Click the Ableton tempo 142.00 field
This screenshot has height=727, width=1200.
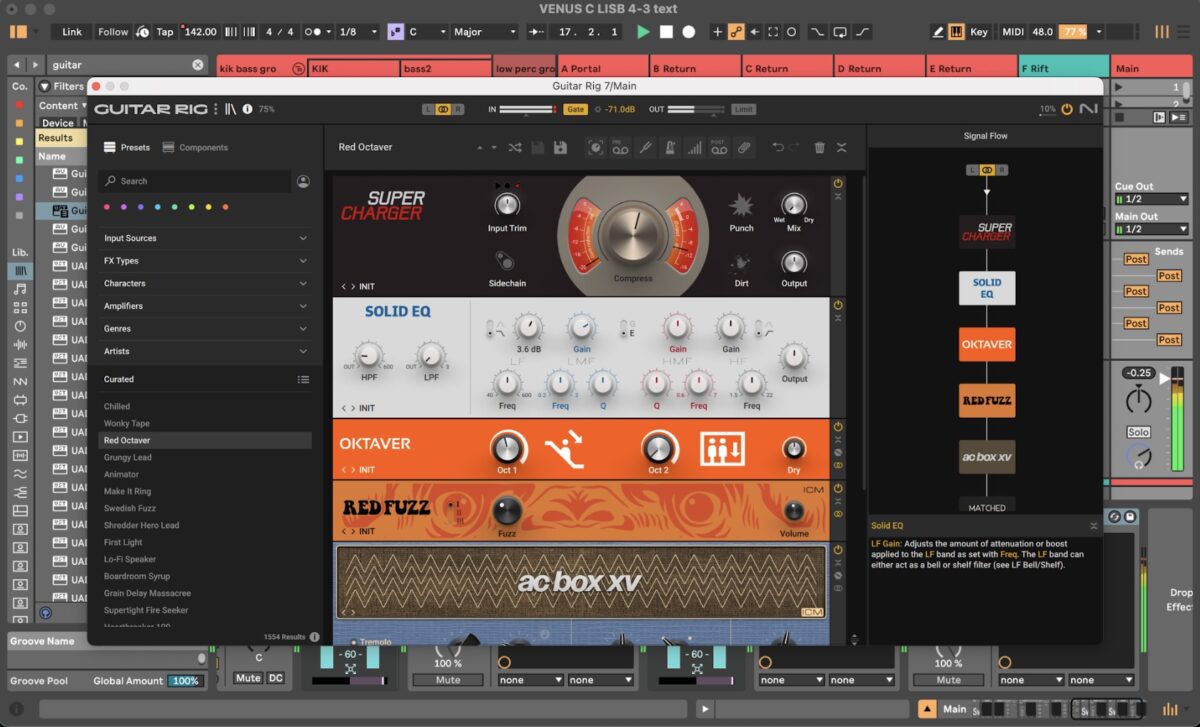[200, 32]
